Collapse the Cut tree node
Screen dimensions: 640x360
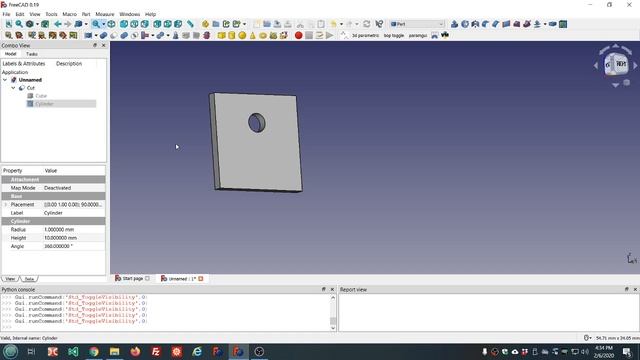point(13,88)
